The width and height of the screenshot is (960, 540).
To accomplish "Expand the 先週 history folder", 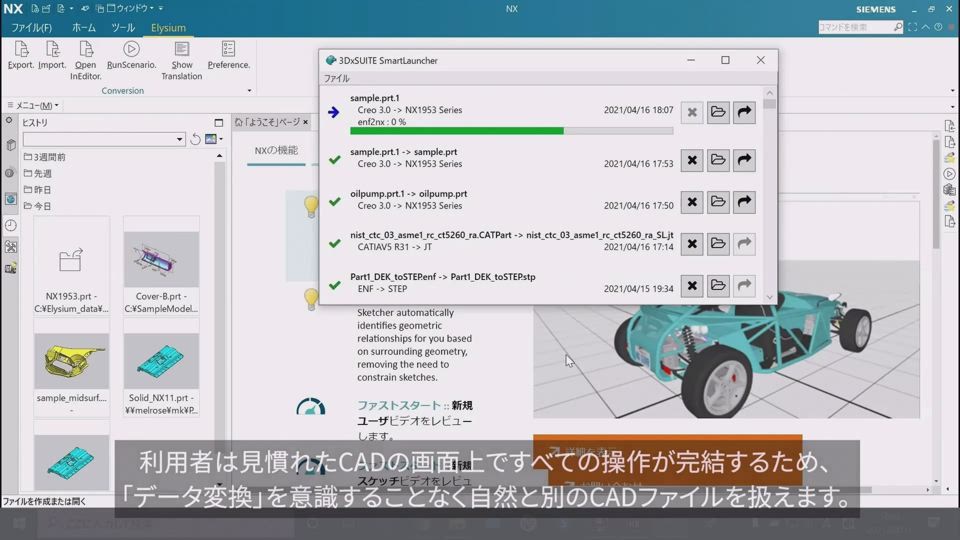I will pos(37,174).
